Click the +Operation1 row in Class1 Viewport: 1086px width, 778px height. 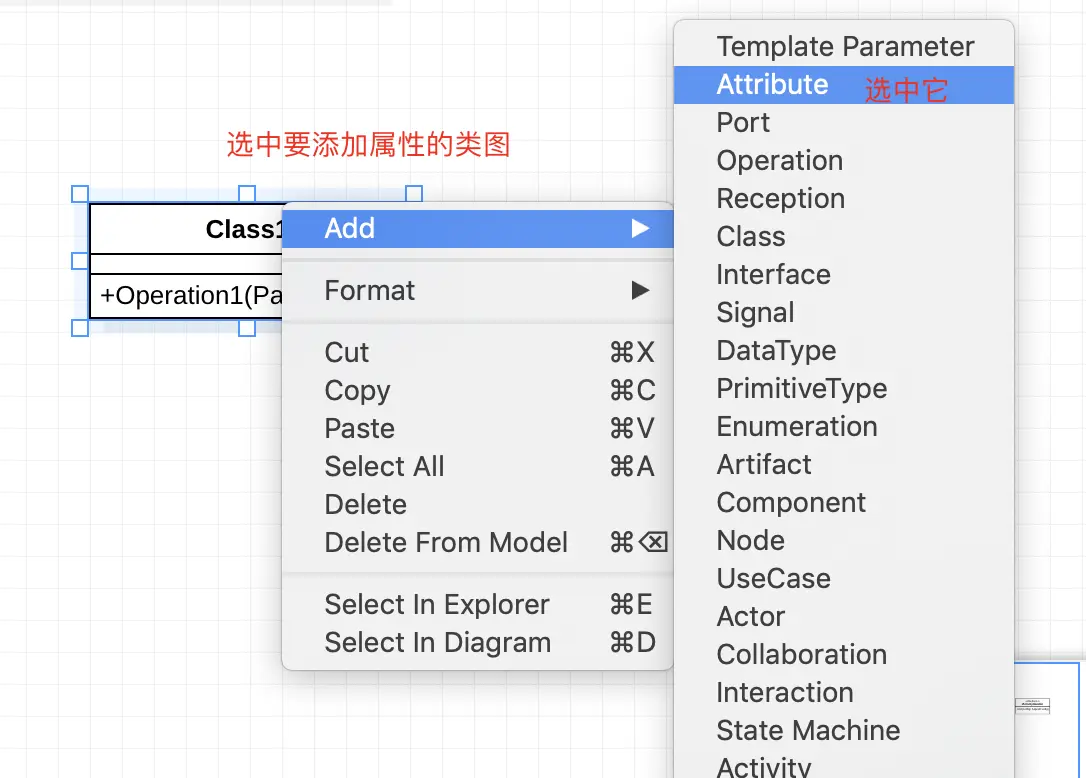(190, 296)
